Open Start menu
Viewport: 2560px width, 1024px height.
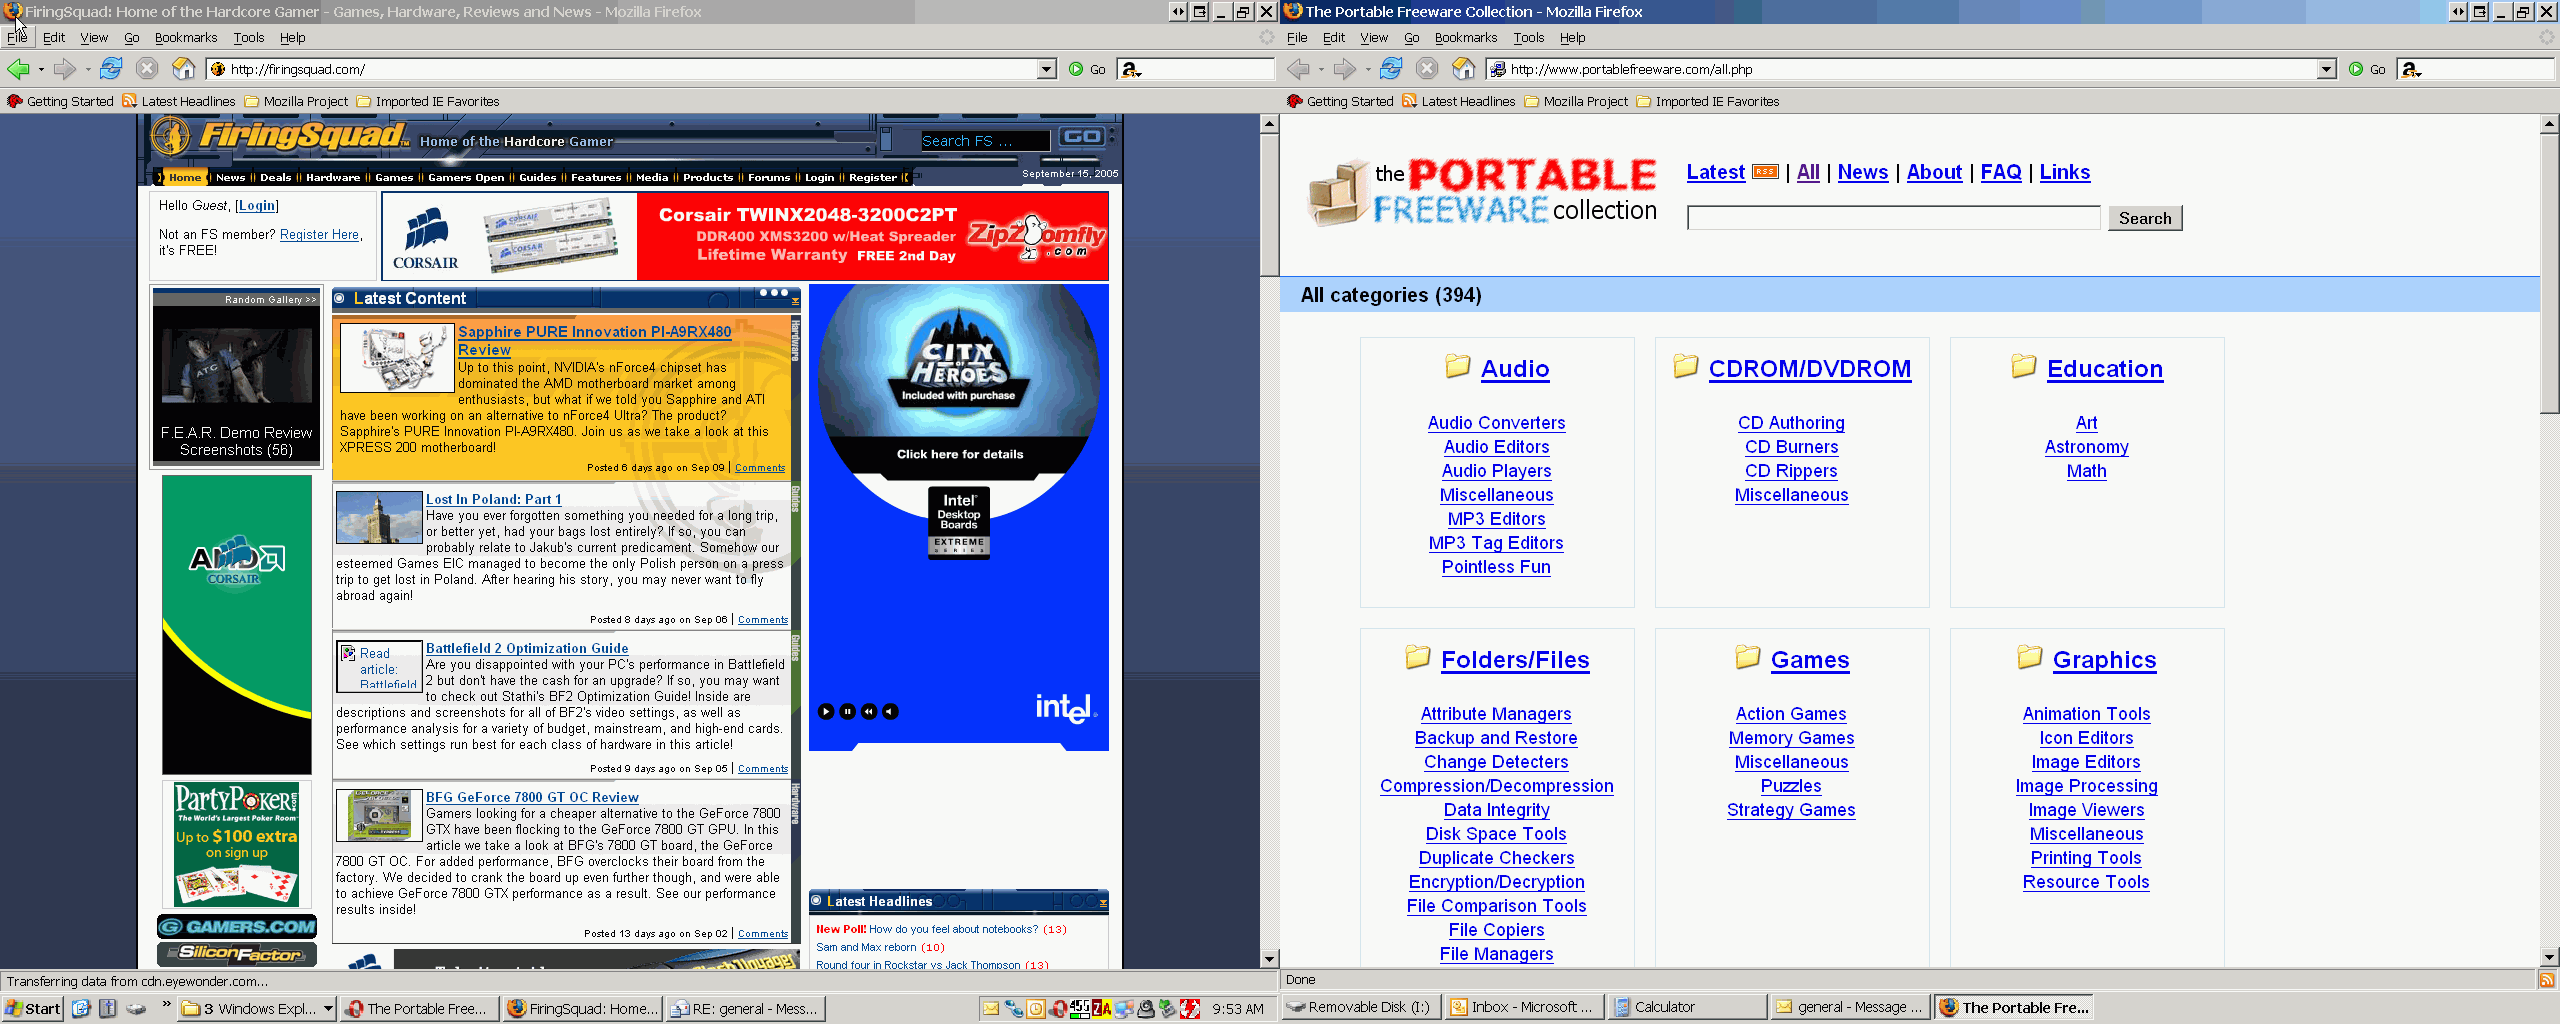coord(33,1008)
